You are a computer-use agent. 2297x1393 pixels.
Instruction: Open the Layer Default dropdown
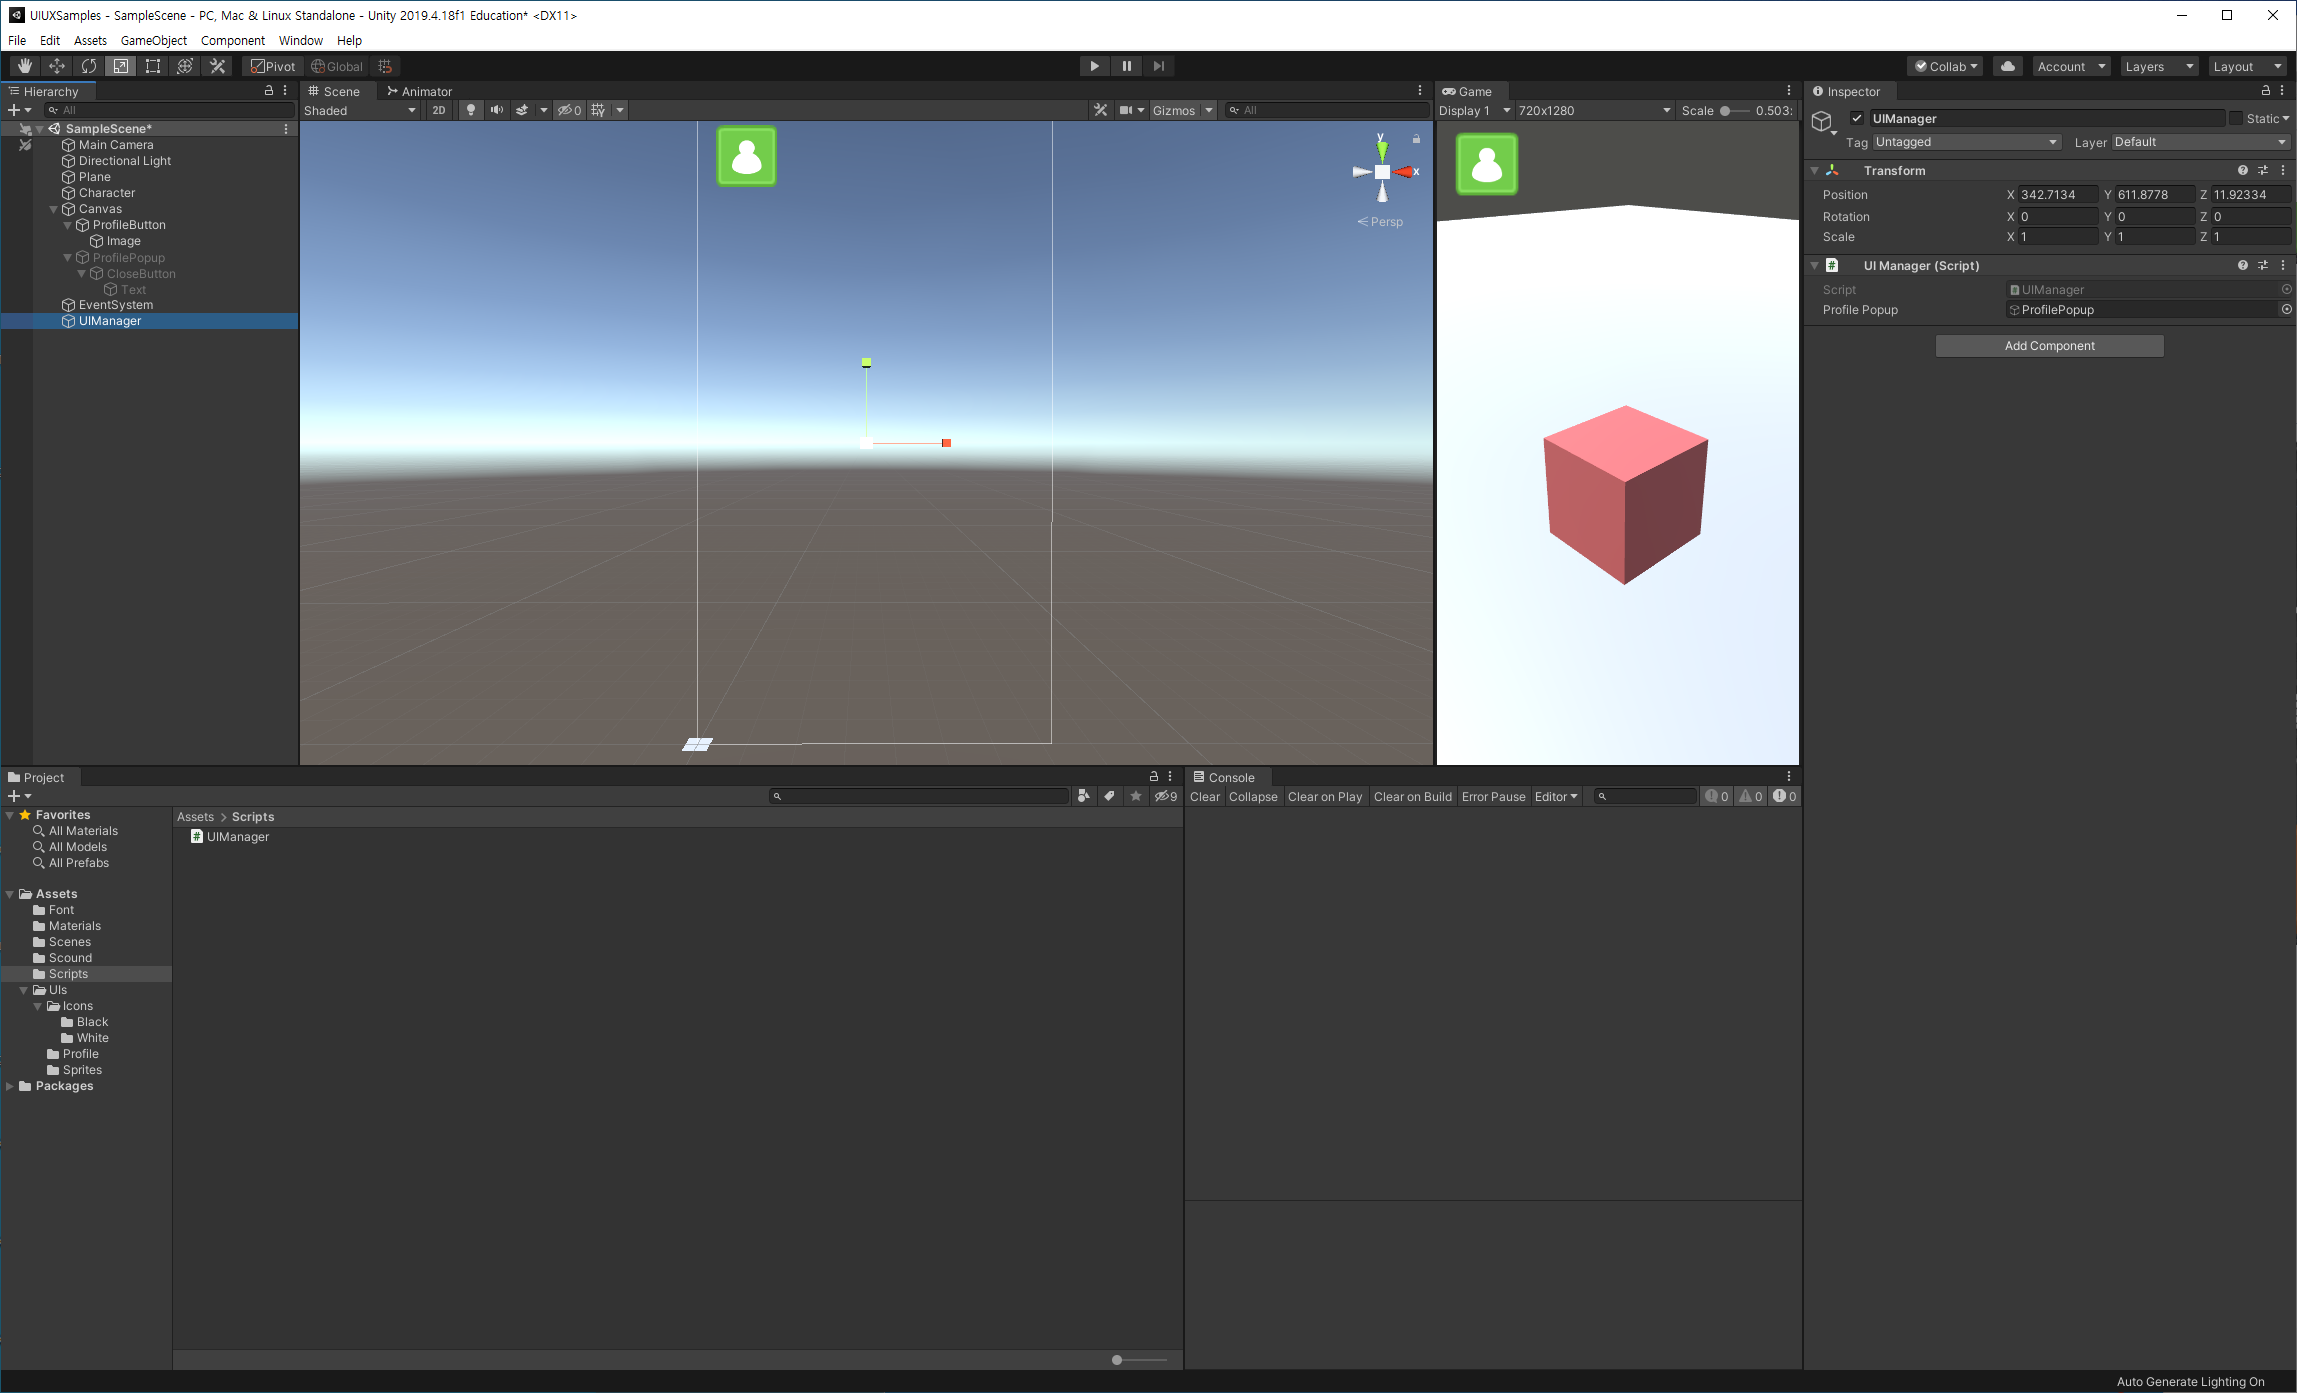pyautogui.click(x=2199, y=142)
